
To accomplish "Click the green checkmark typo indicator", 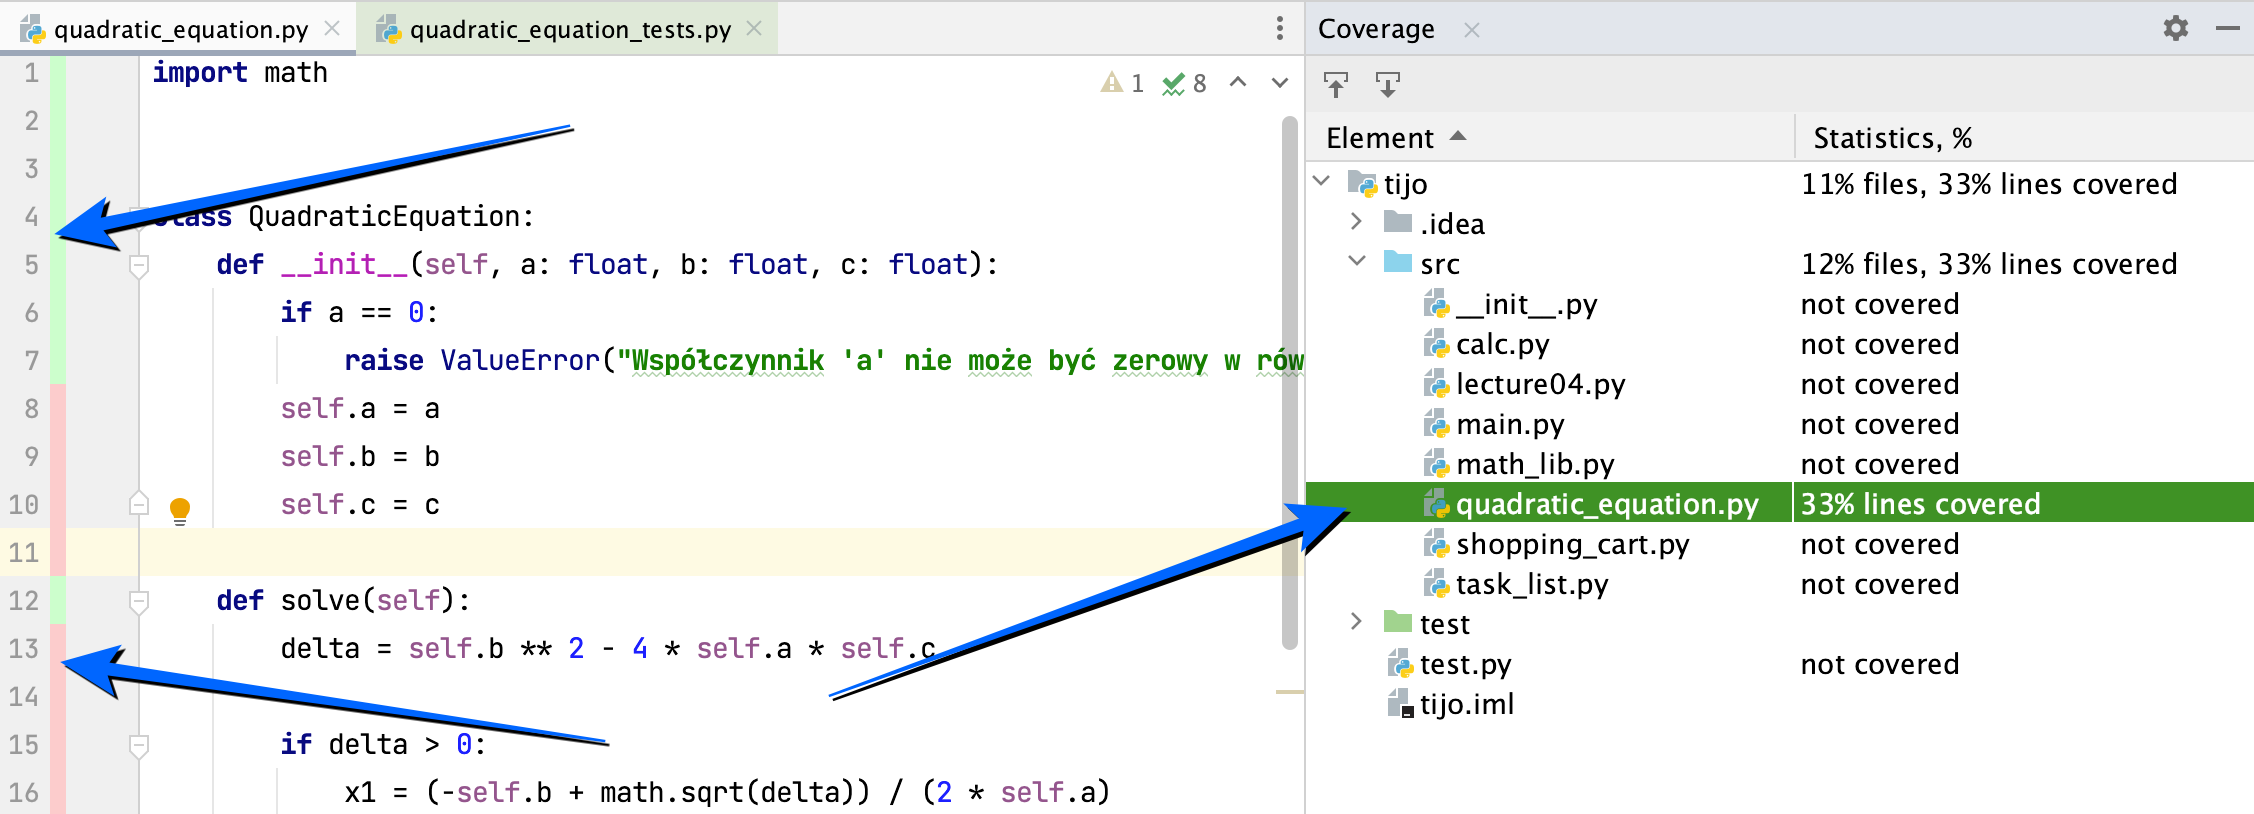I will pos(1173,84).
